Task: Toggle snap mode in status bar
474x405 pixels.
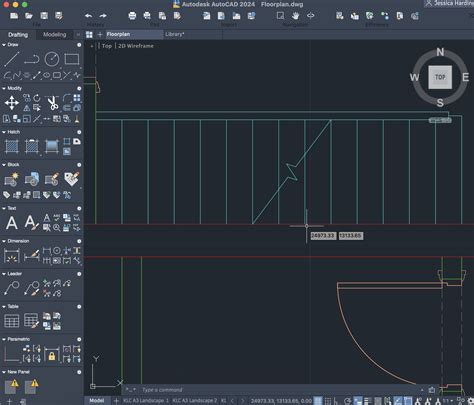Action: tap(328, 401)
